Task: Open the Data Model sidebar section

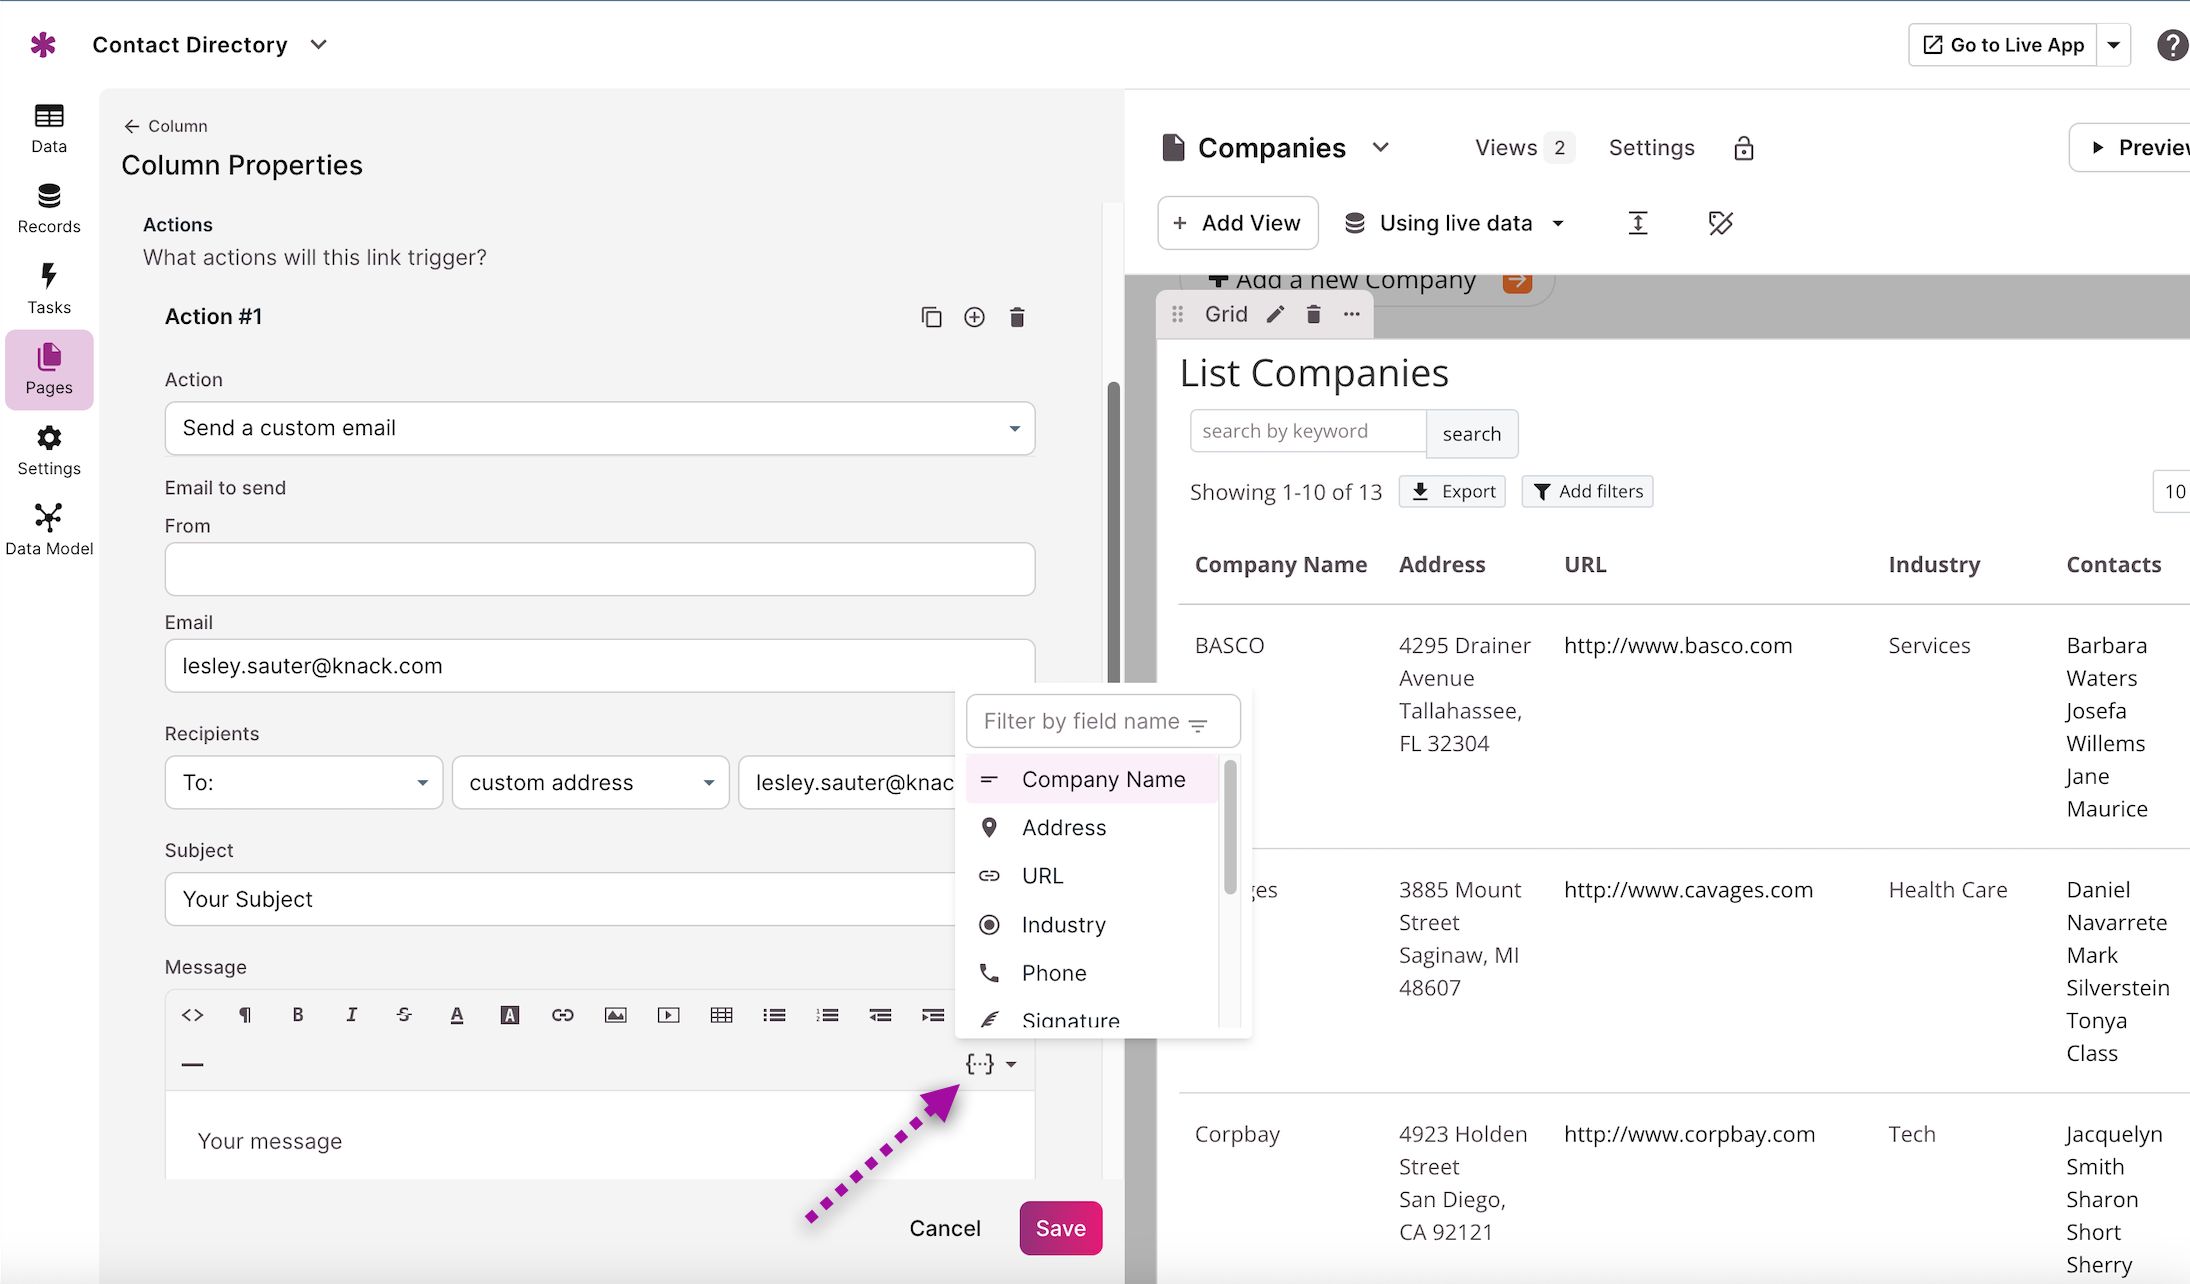Action: 48,530
